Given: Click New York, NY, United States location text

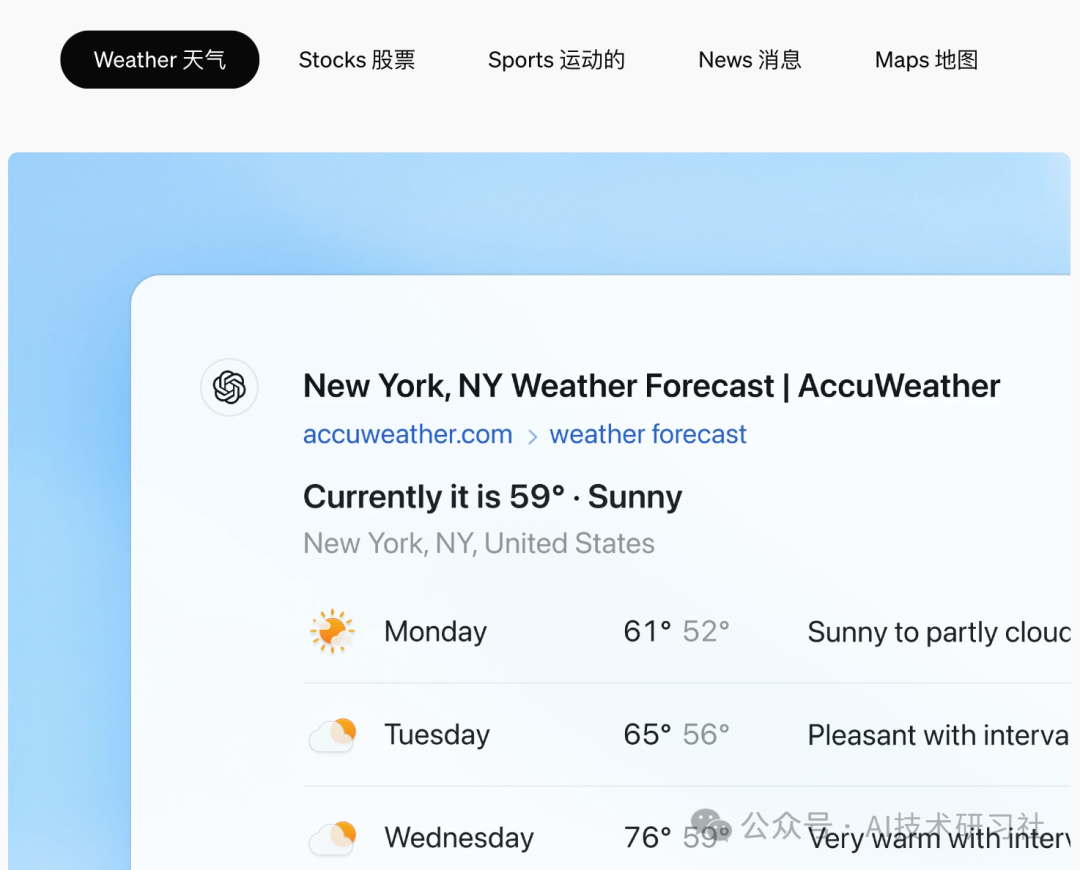Looking at the screenshot, I should click(479, 543).
